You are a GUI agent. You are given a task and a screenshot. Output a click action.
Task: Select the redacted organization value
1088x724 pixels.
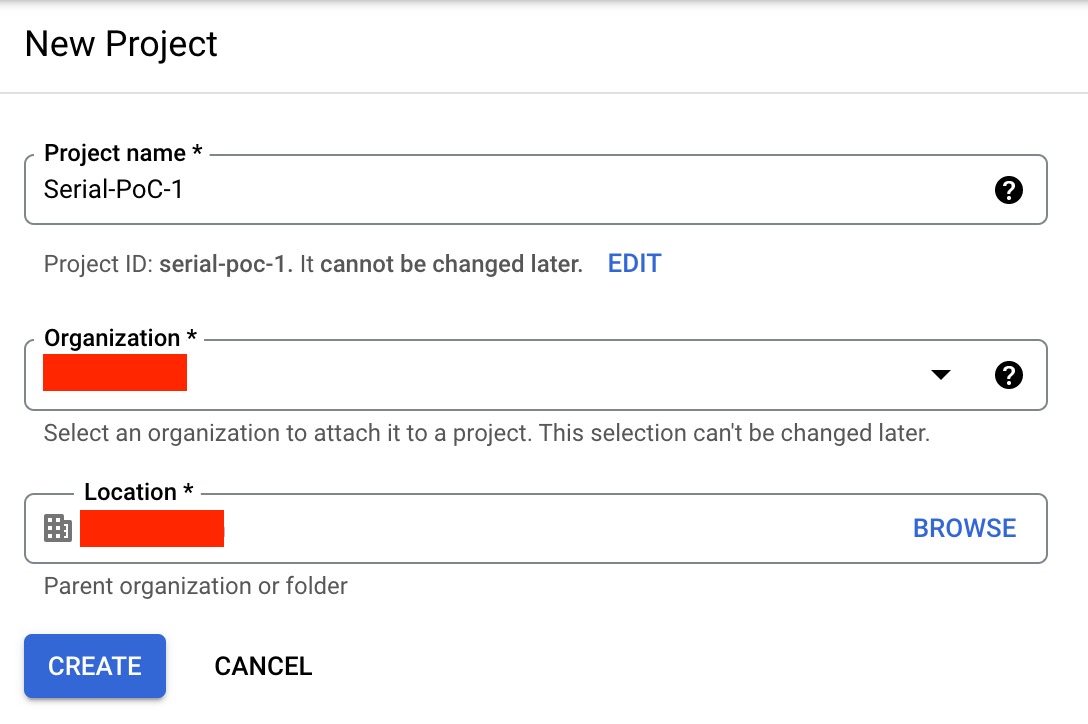[115, 373]
